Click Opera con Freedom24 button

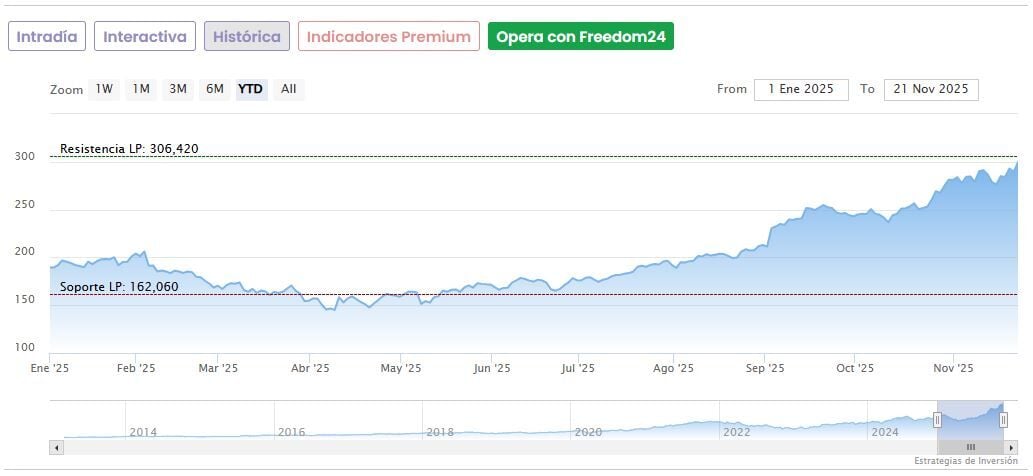point(581,37)
